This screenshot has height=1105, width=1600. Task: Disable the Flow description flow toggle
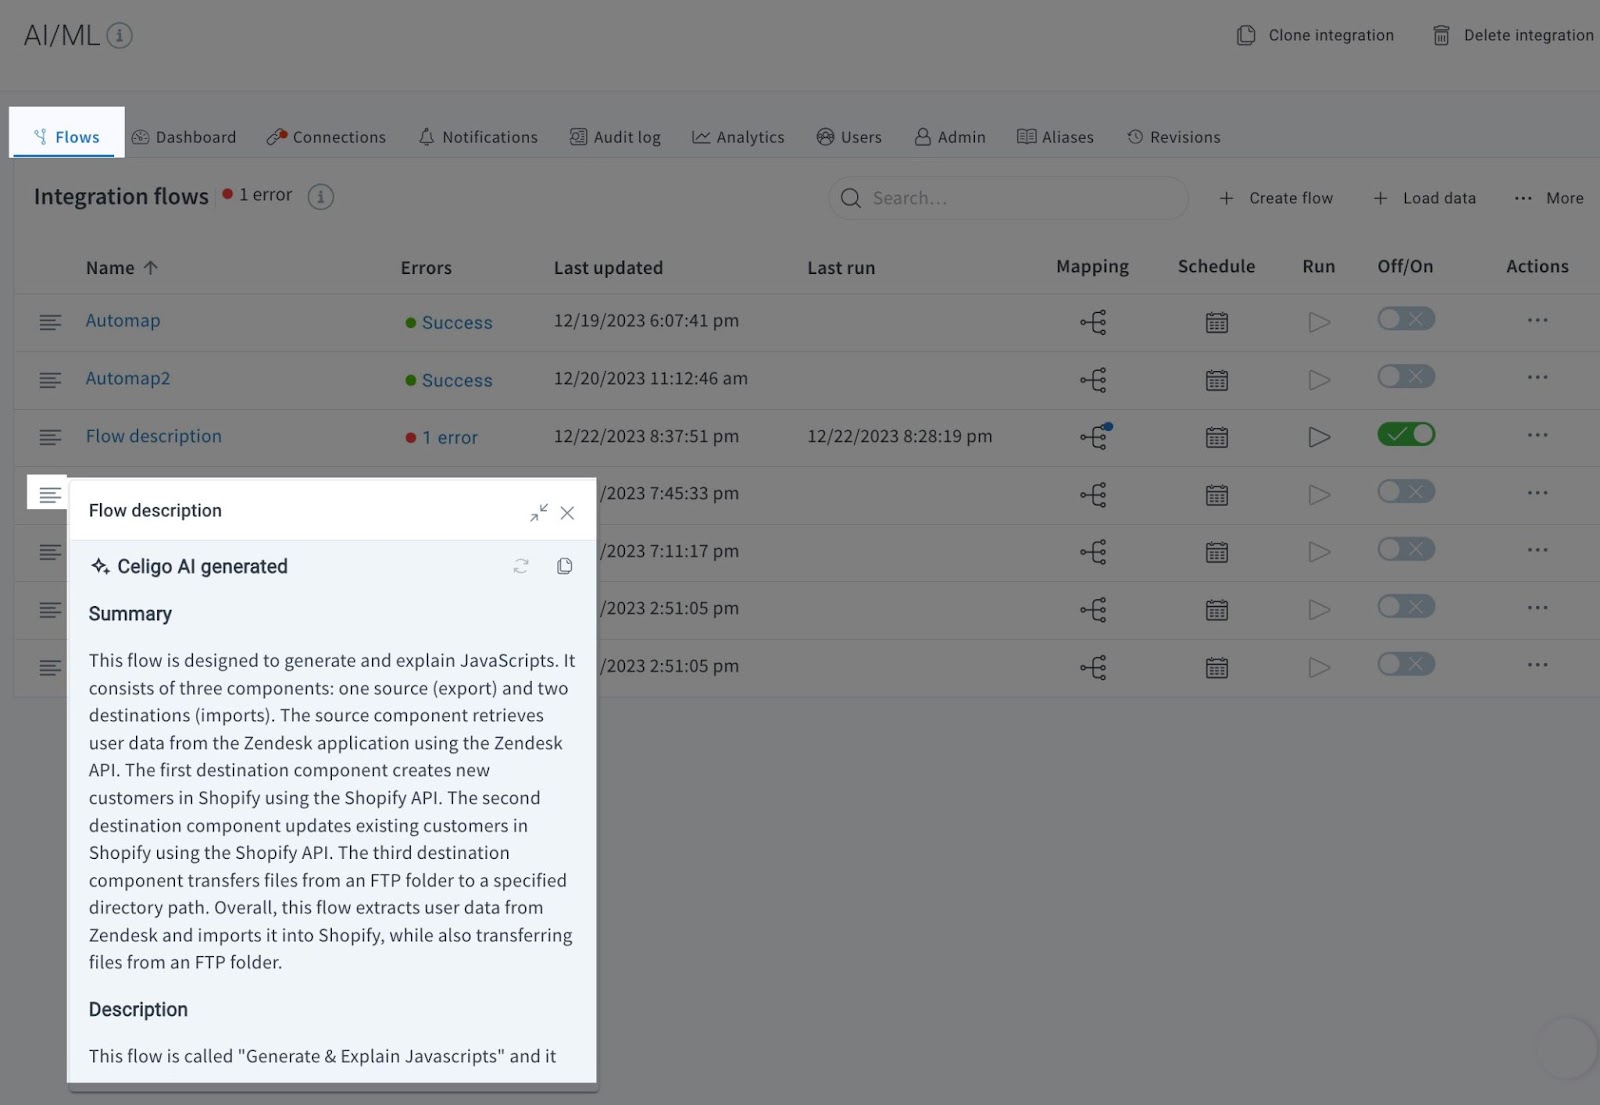pyautogui.click(x=1405, y=434)
